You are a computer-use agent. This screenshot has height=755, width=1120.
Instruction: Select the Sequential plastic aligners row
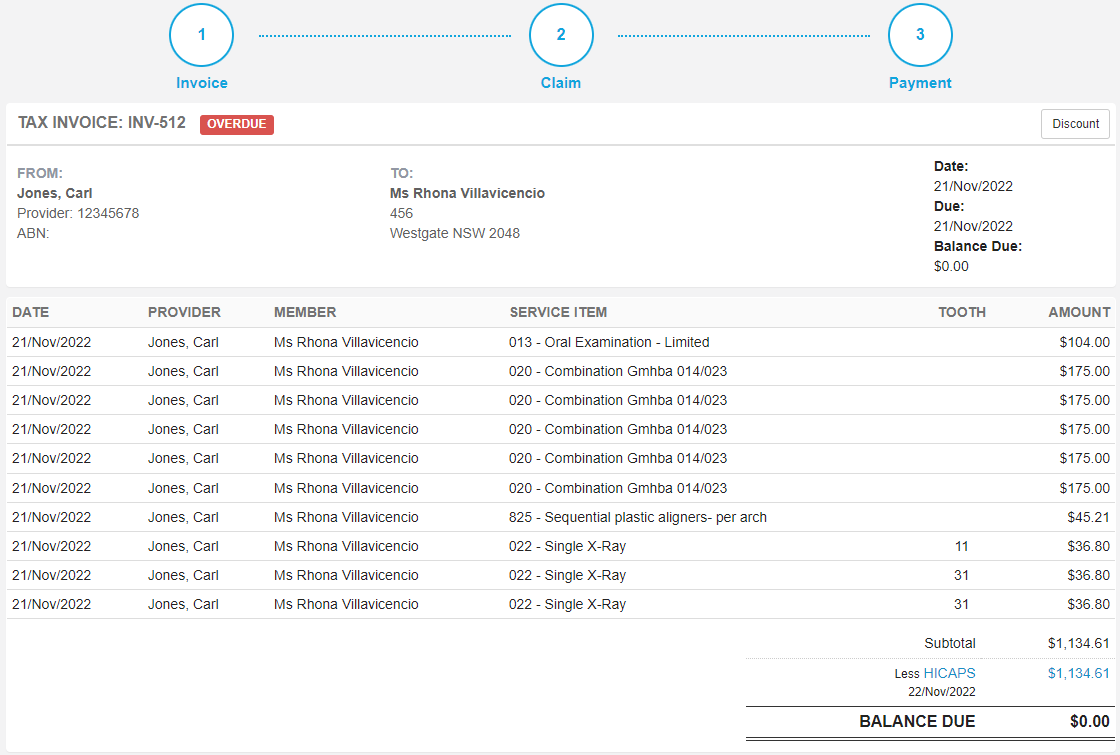point(561,517)
